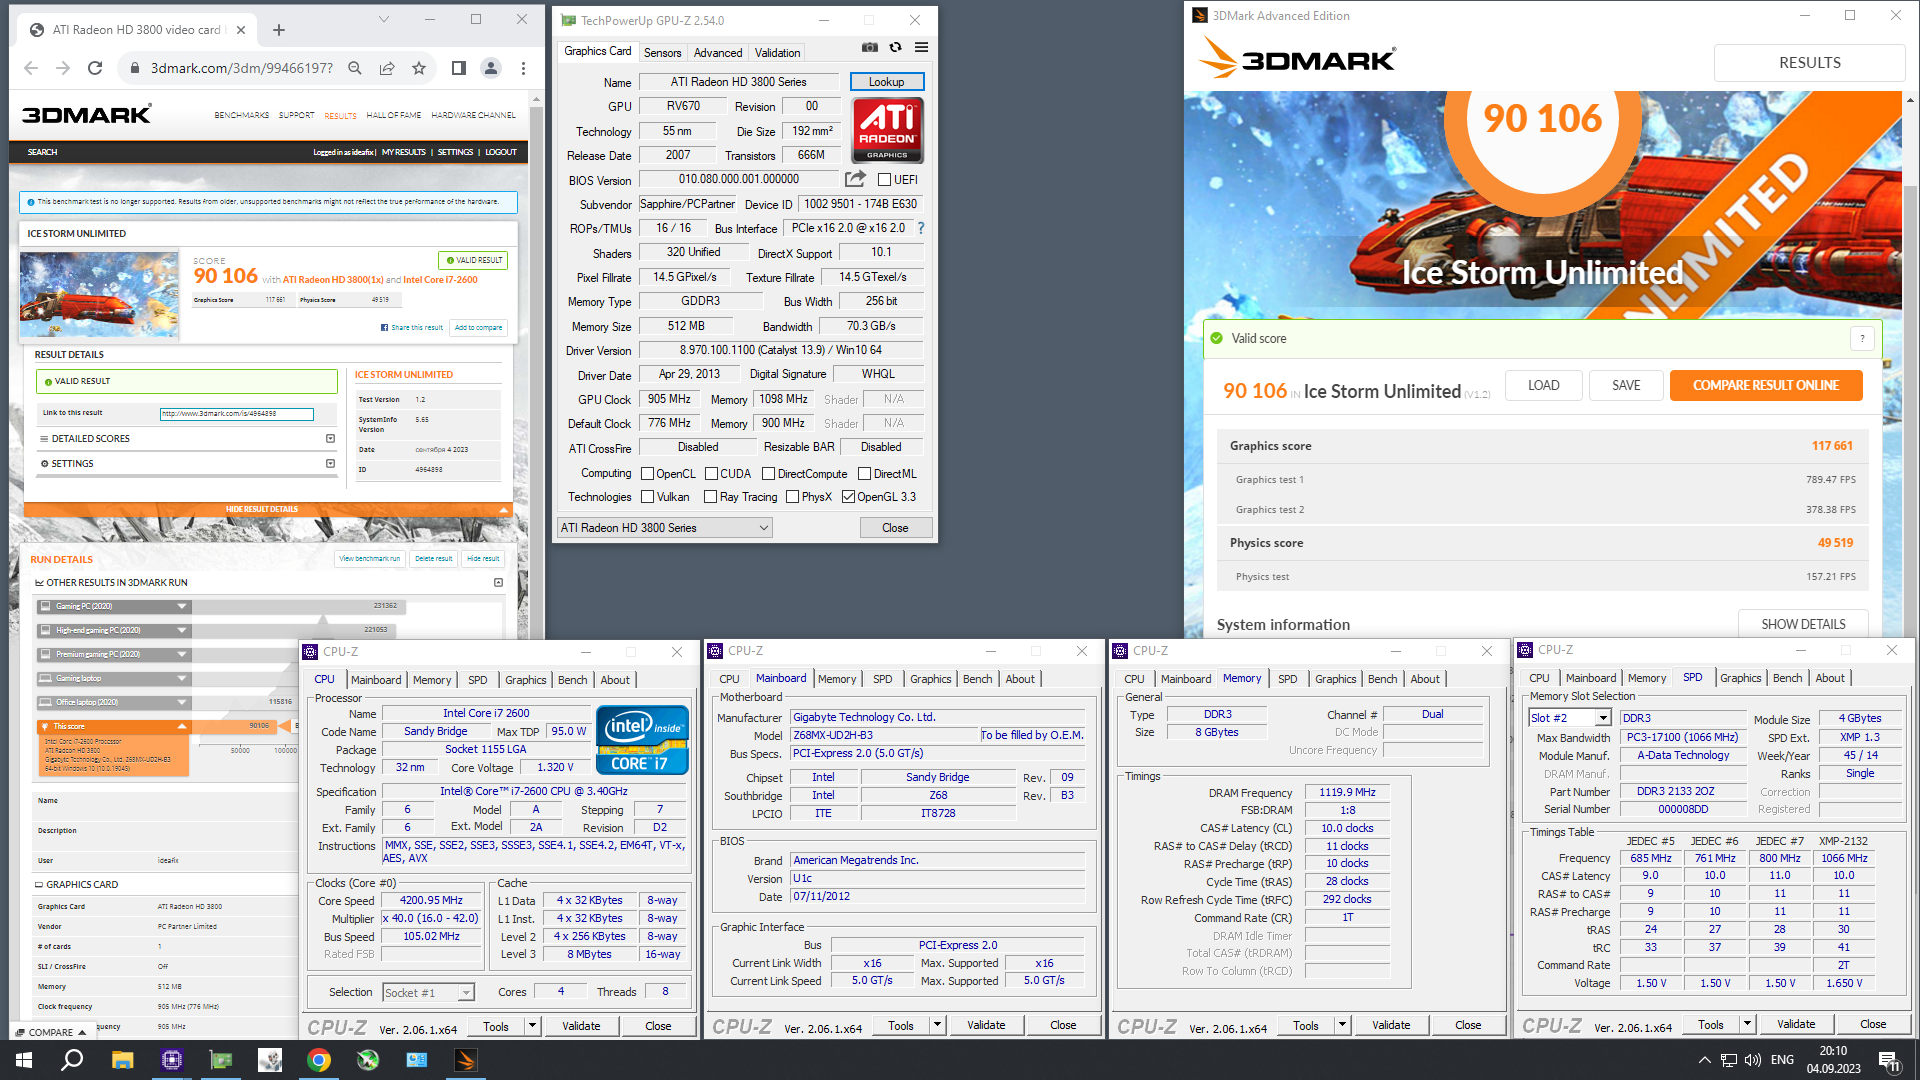Click the Chrome share page icon

387,68
